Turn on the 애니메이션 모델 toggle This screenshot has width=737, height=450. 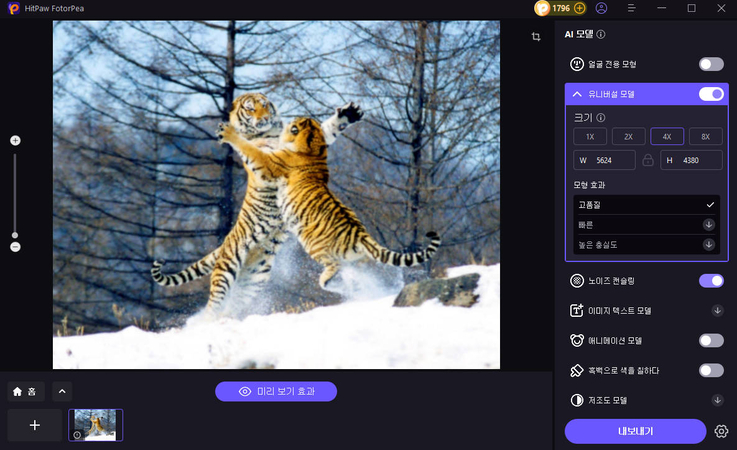pos(711,340)
